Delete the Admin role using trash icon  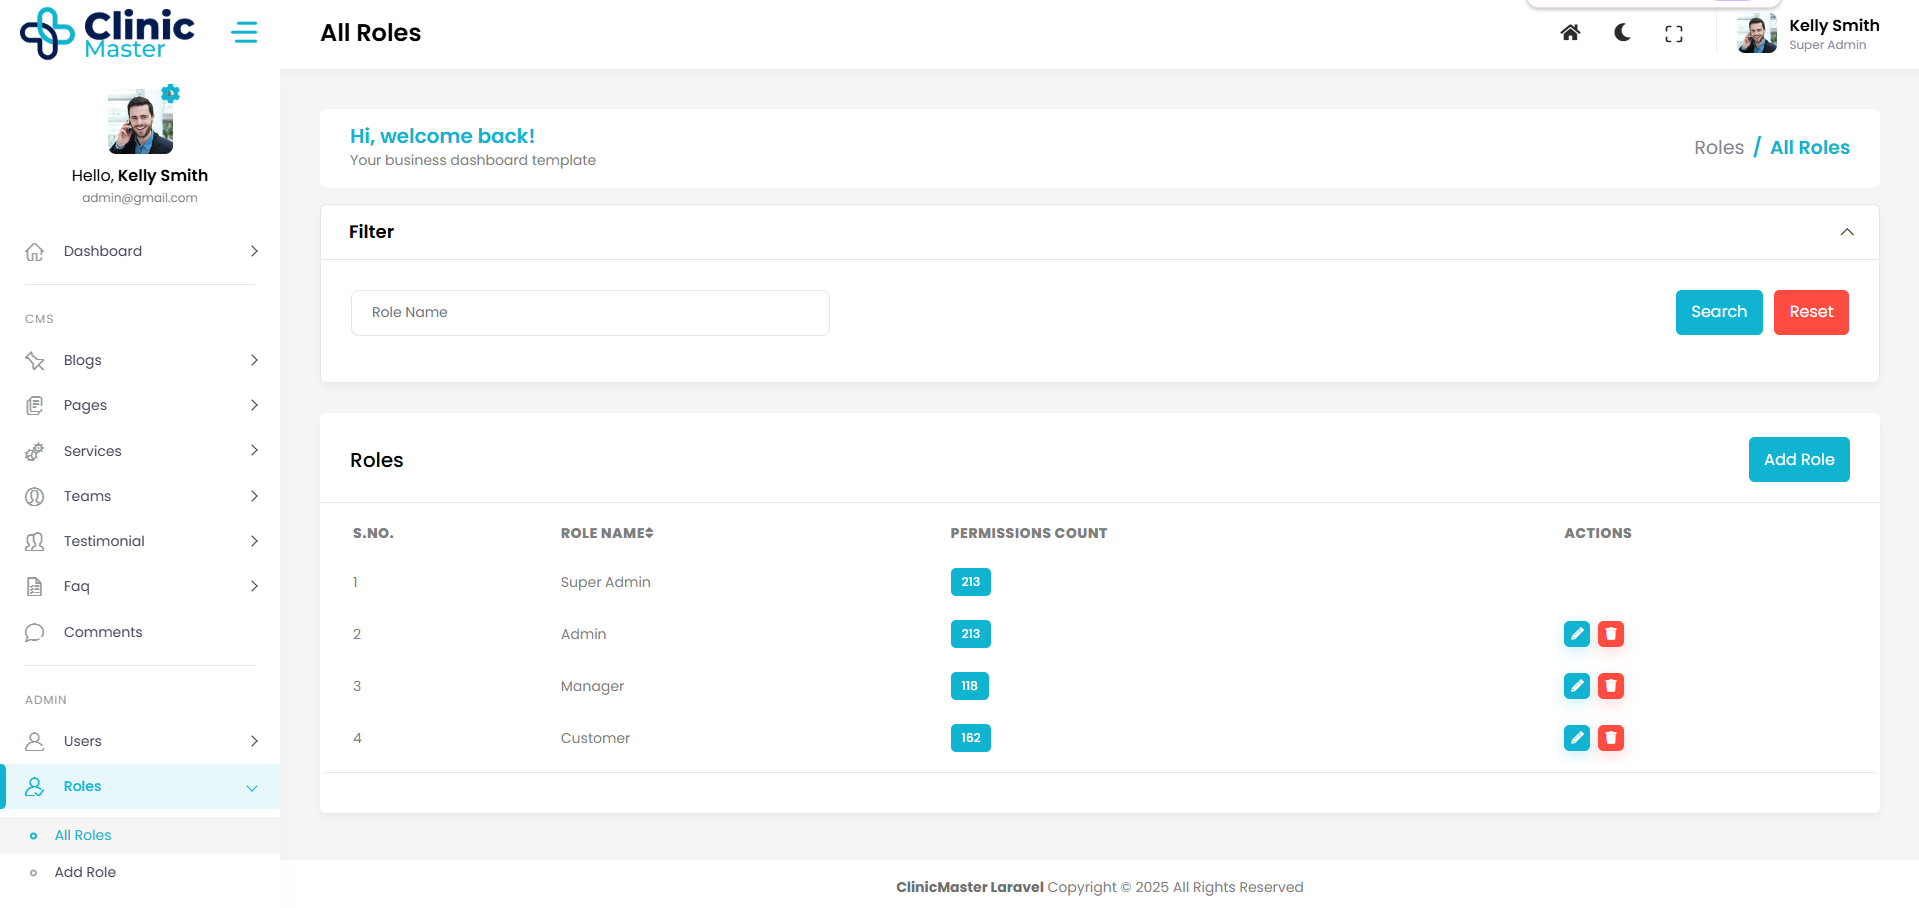tap(1610, 634)
